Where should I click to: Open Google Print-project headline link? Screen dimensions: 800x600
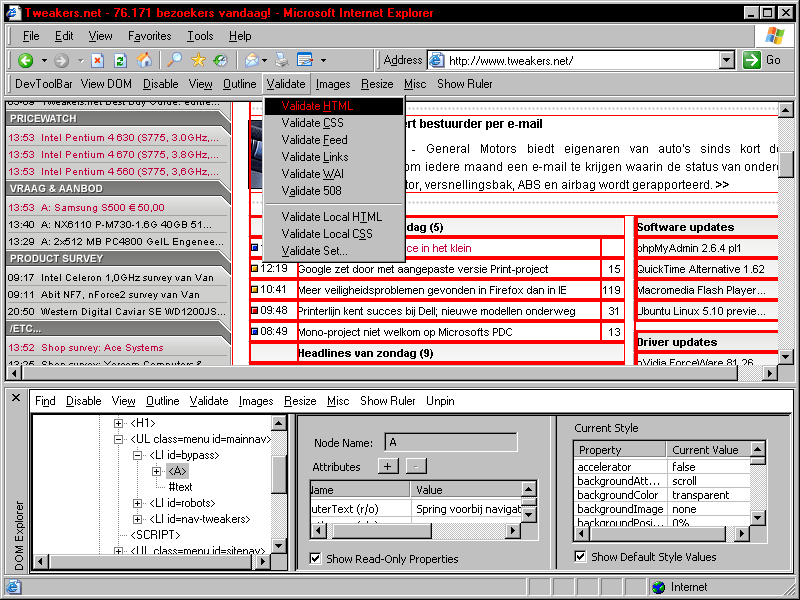(x=423, y=269)
